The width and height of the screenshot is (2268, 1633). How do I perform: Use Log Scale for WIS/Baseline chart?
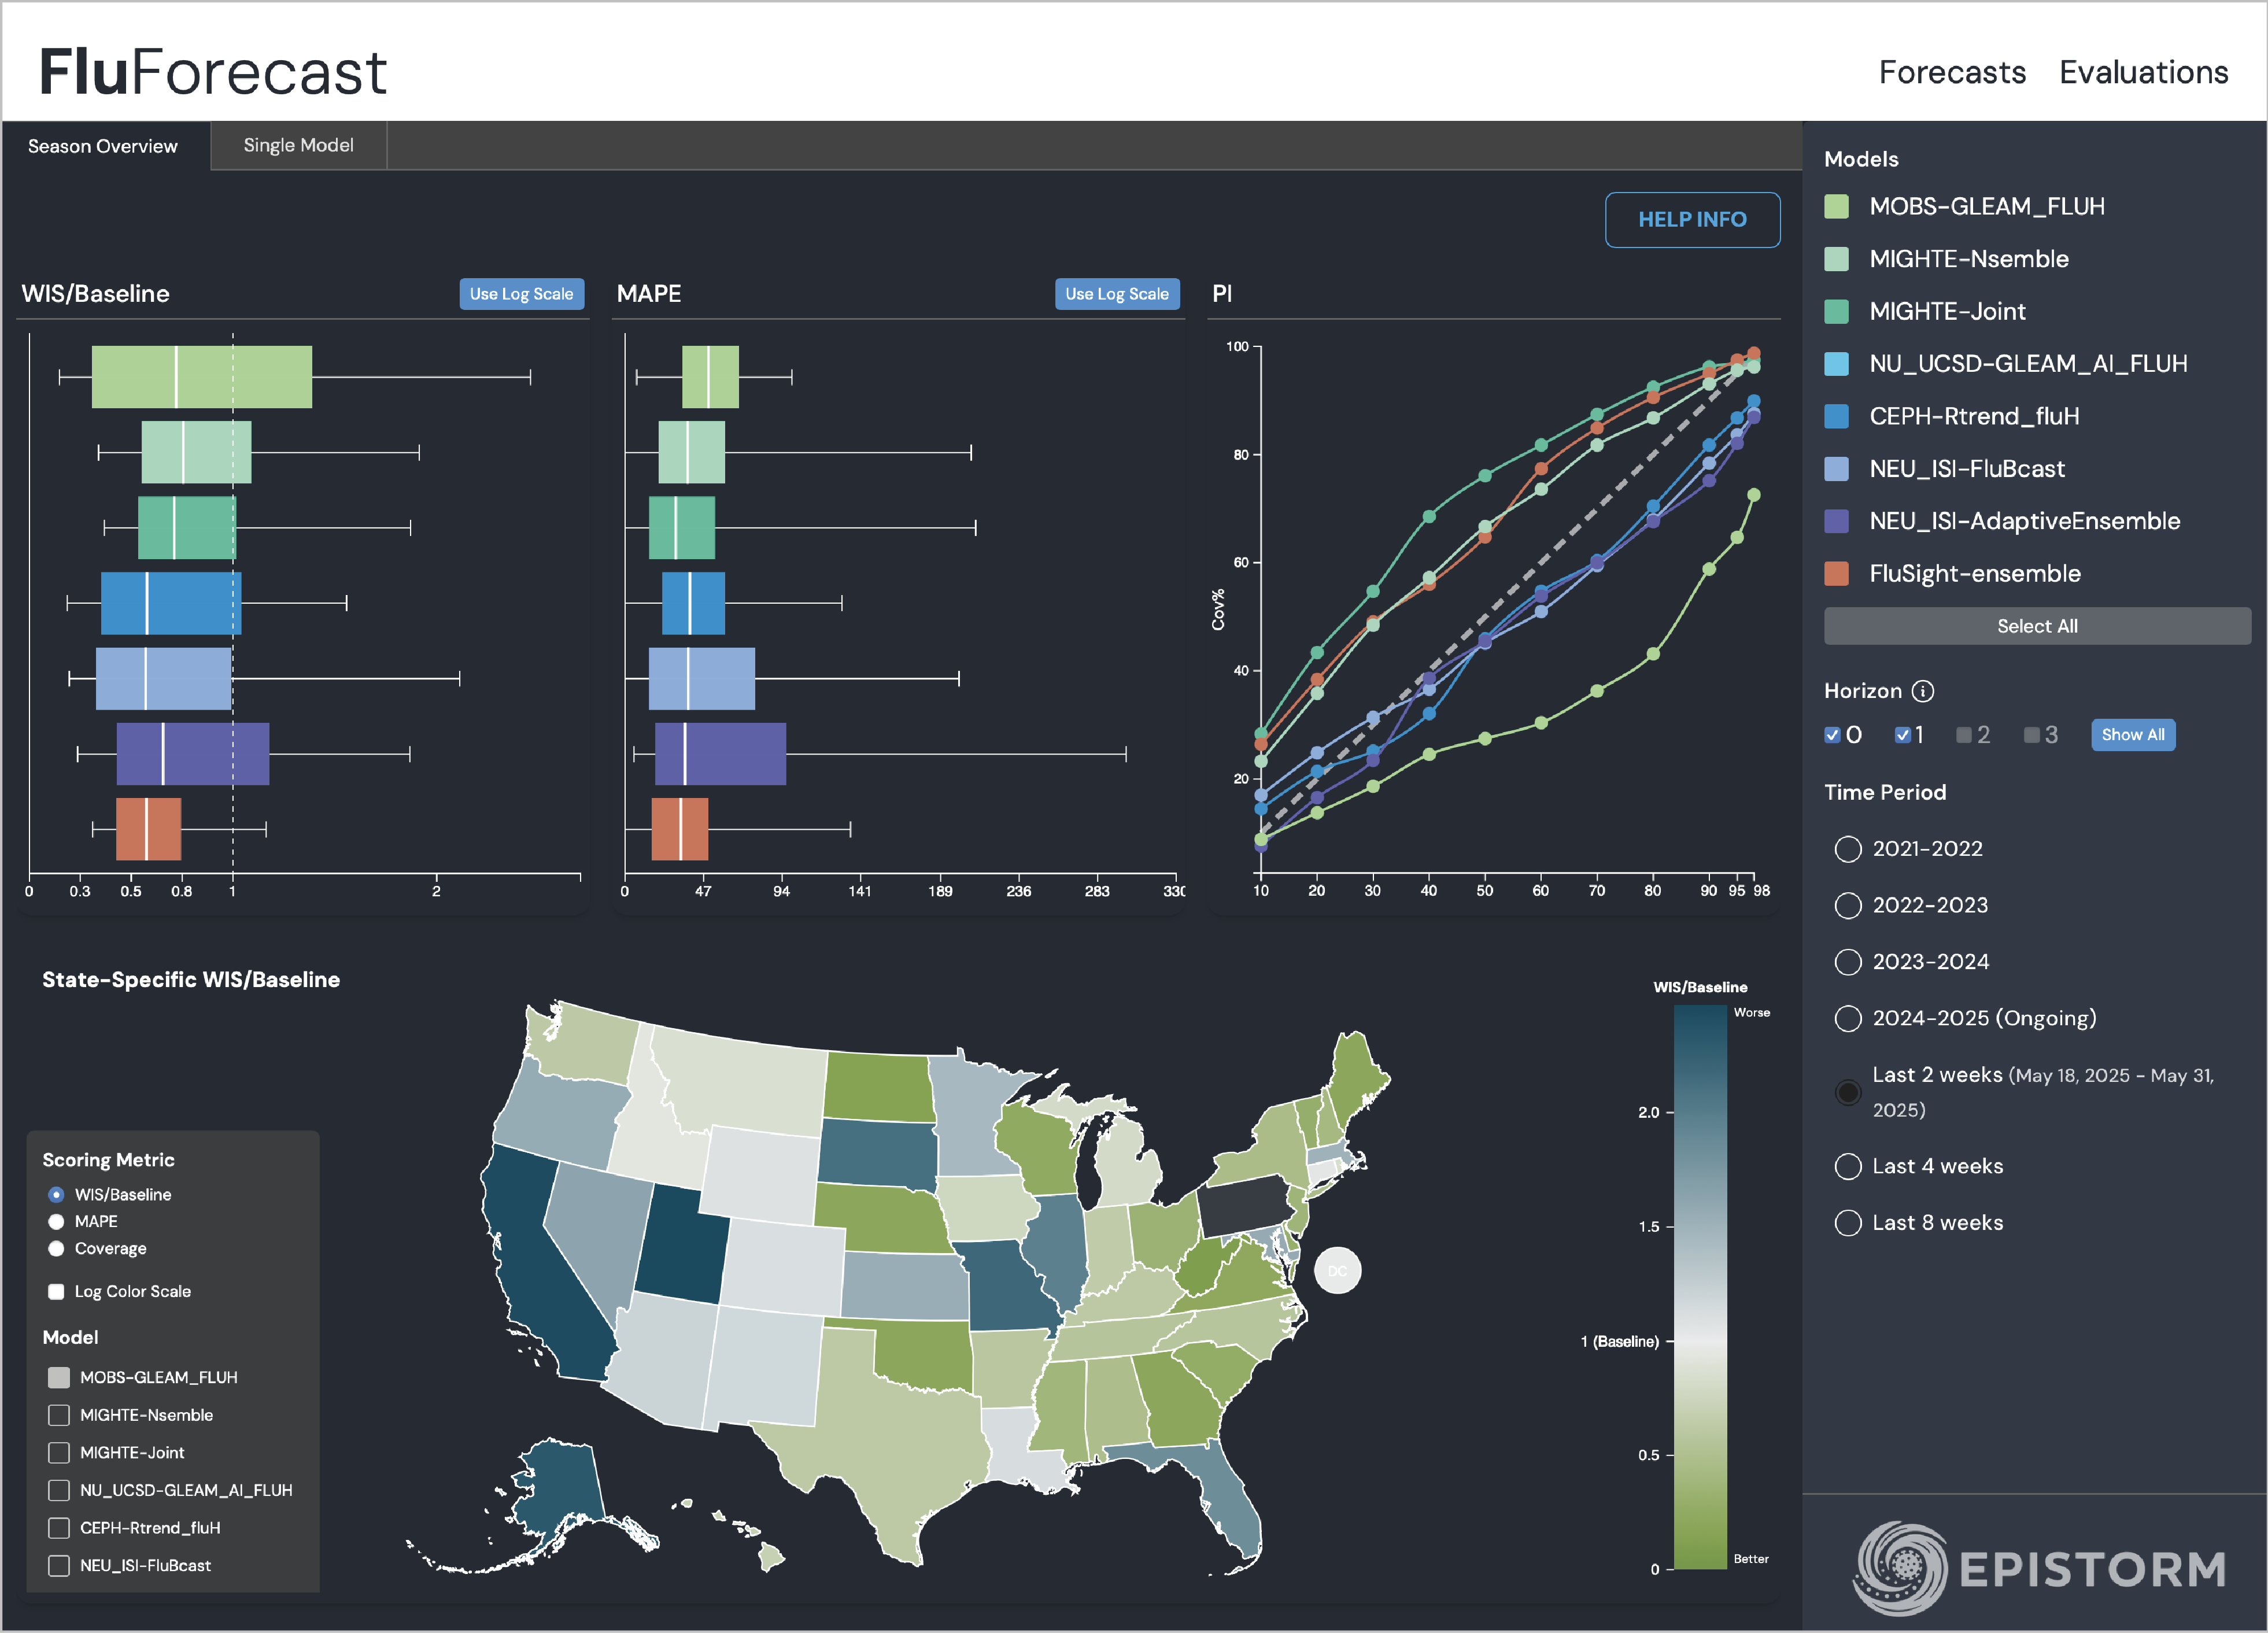[x=521, y=294]
